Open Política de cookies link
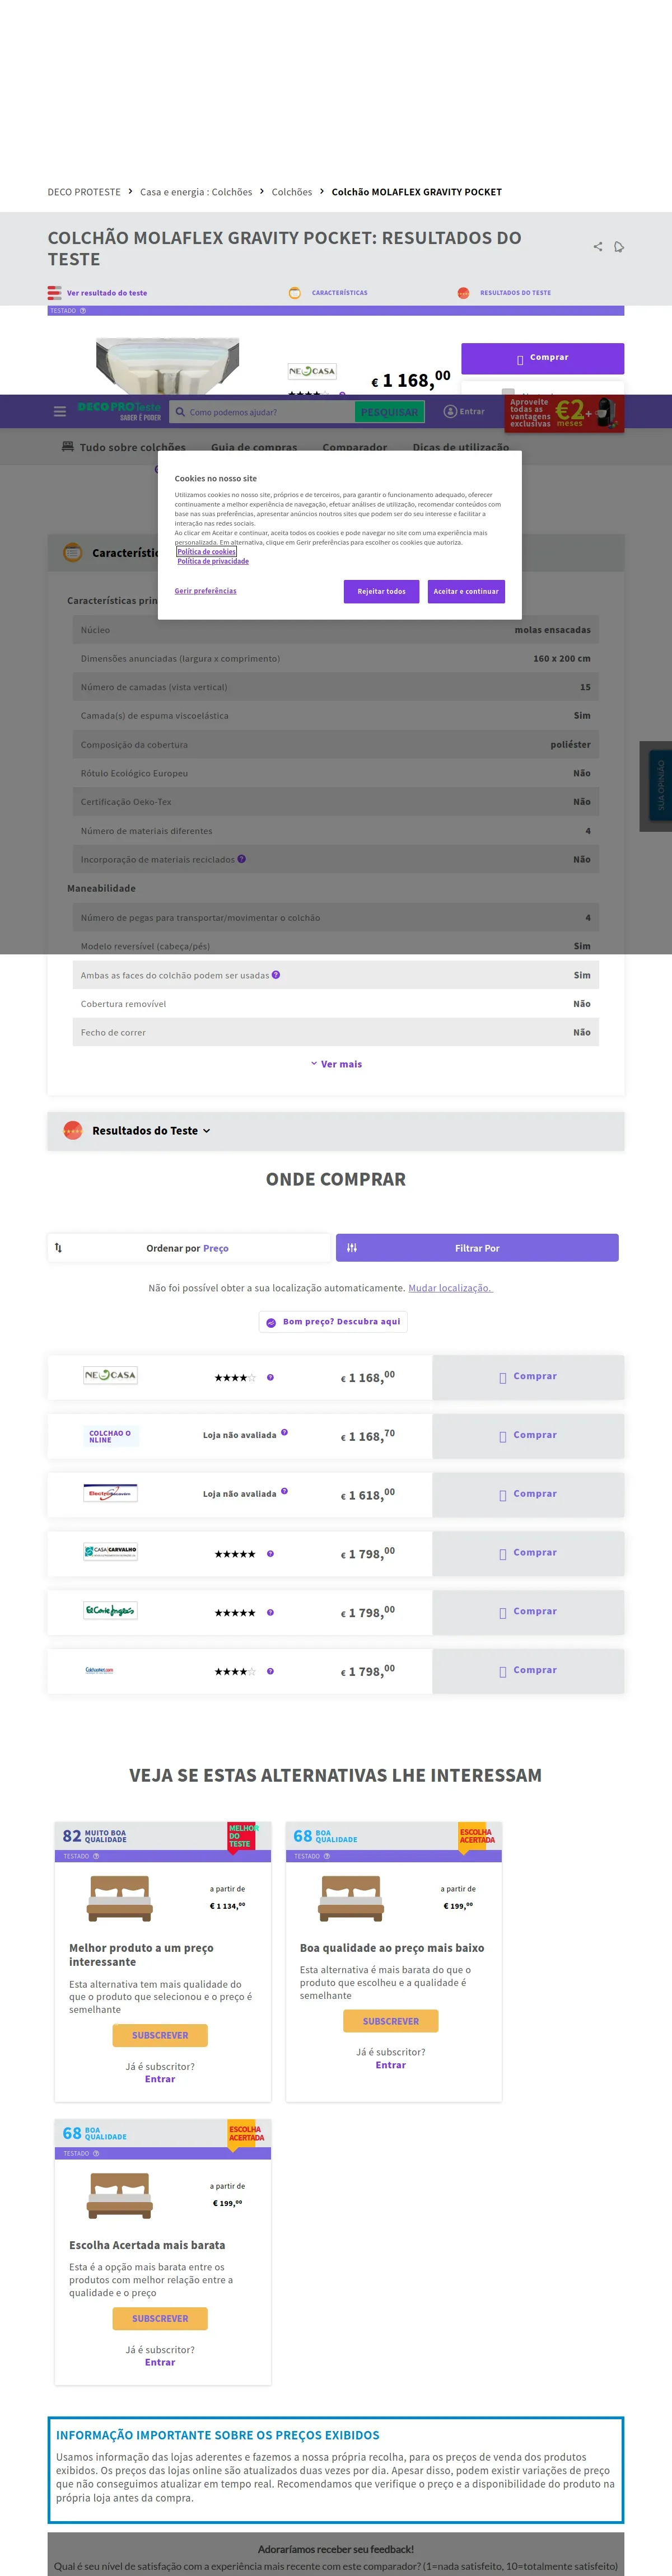Screen dimensions: 672x2576 (207, 551)
